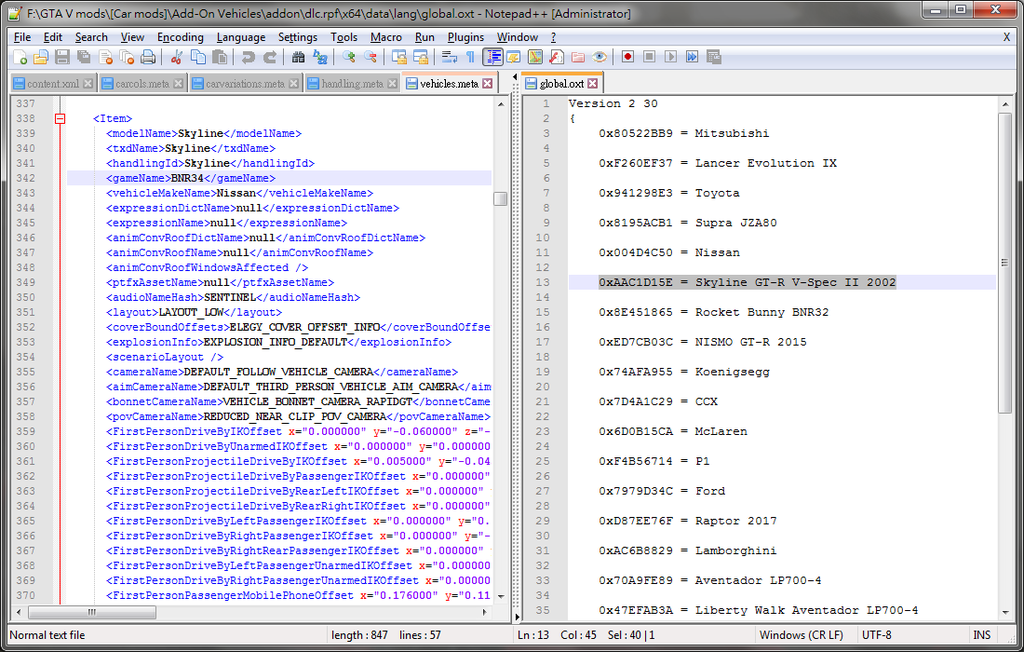Click the Redo arrow icon

pos(270,57)
